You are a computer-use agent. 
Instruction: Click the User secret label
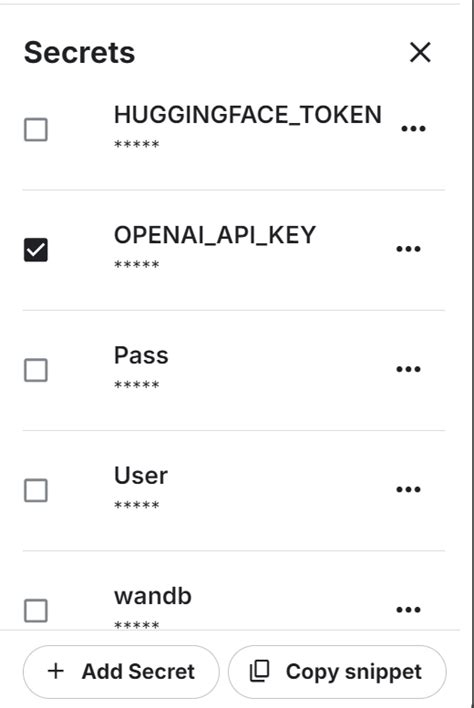[141, 475]
